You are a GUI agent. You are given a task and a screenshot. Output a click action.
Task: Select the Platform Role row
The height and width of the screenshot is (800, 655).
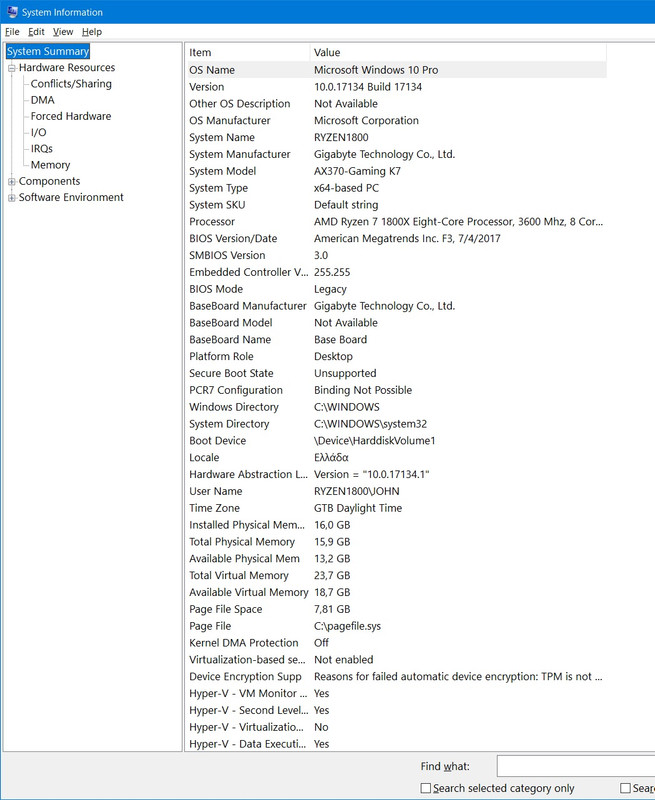[x=397, y=356]
